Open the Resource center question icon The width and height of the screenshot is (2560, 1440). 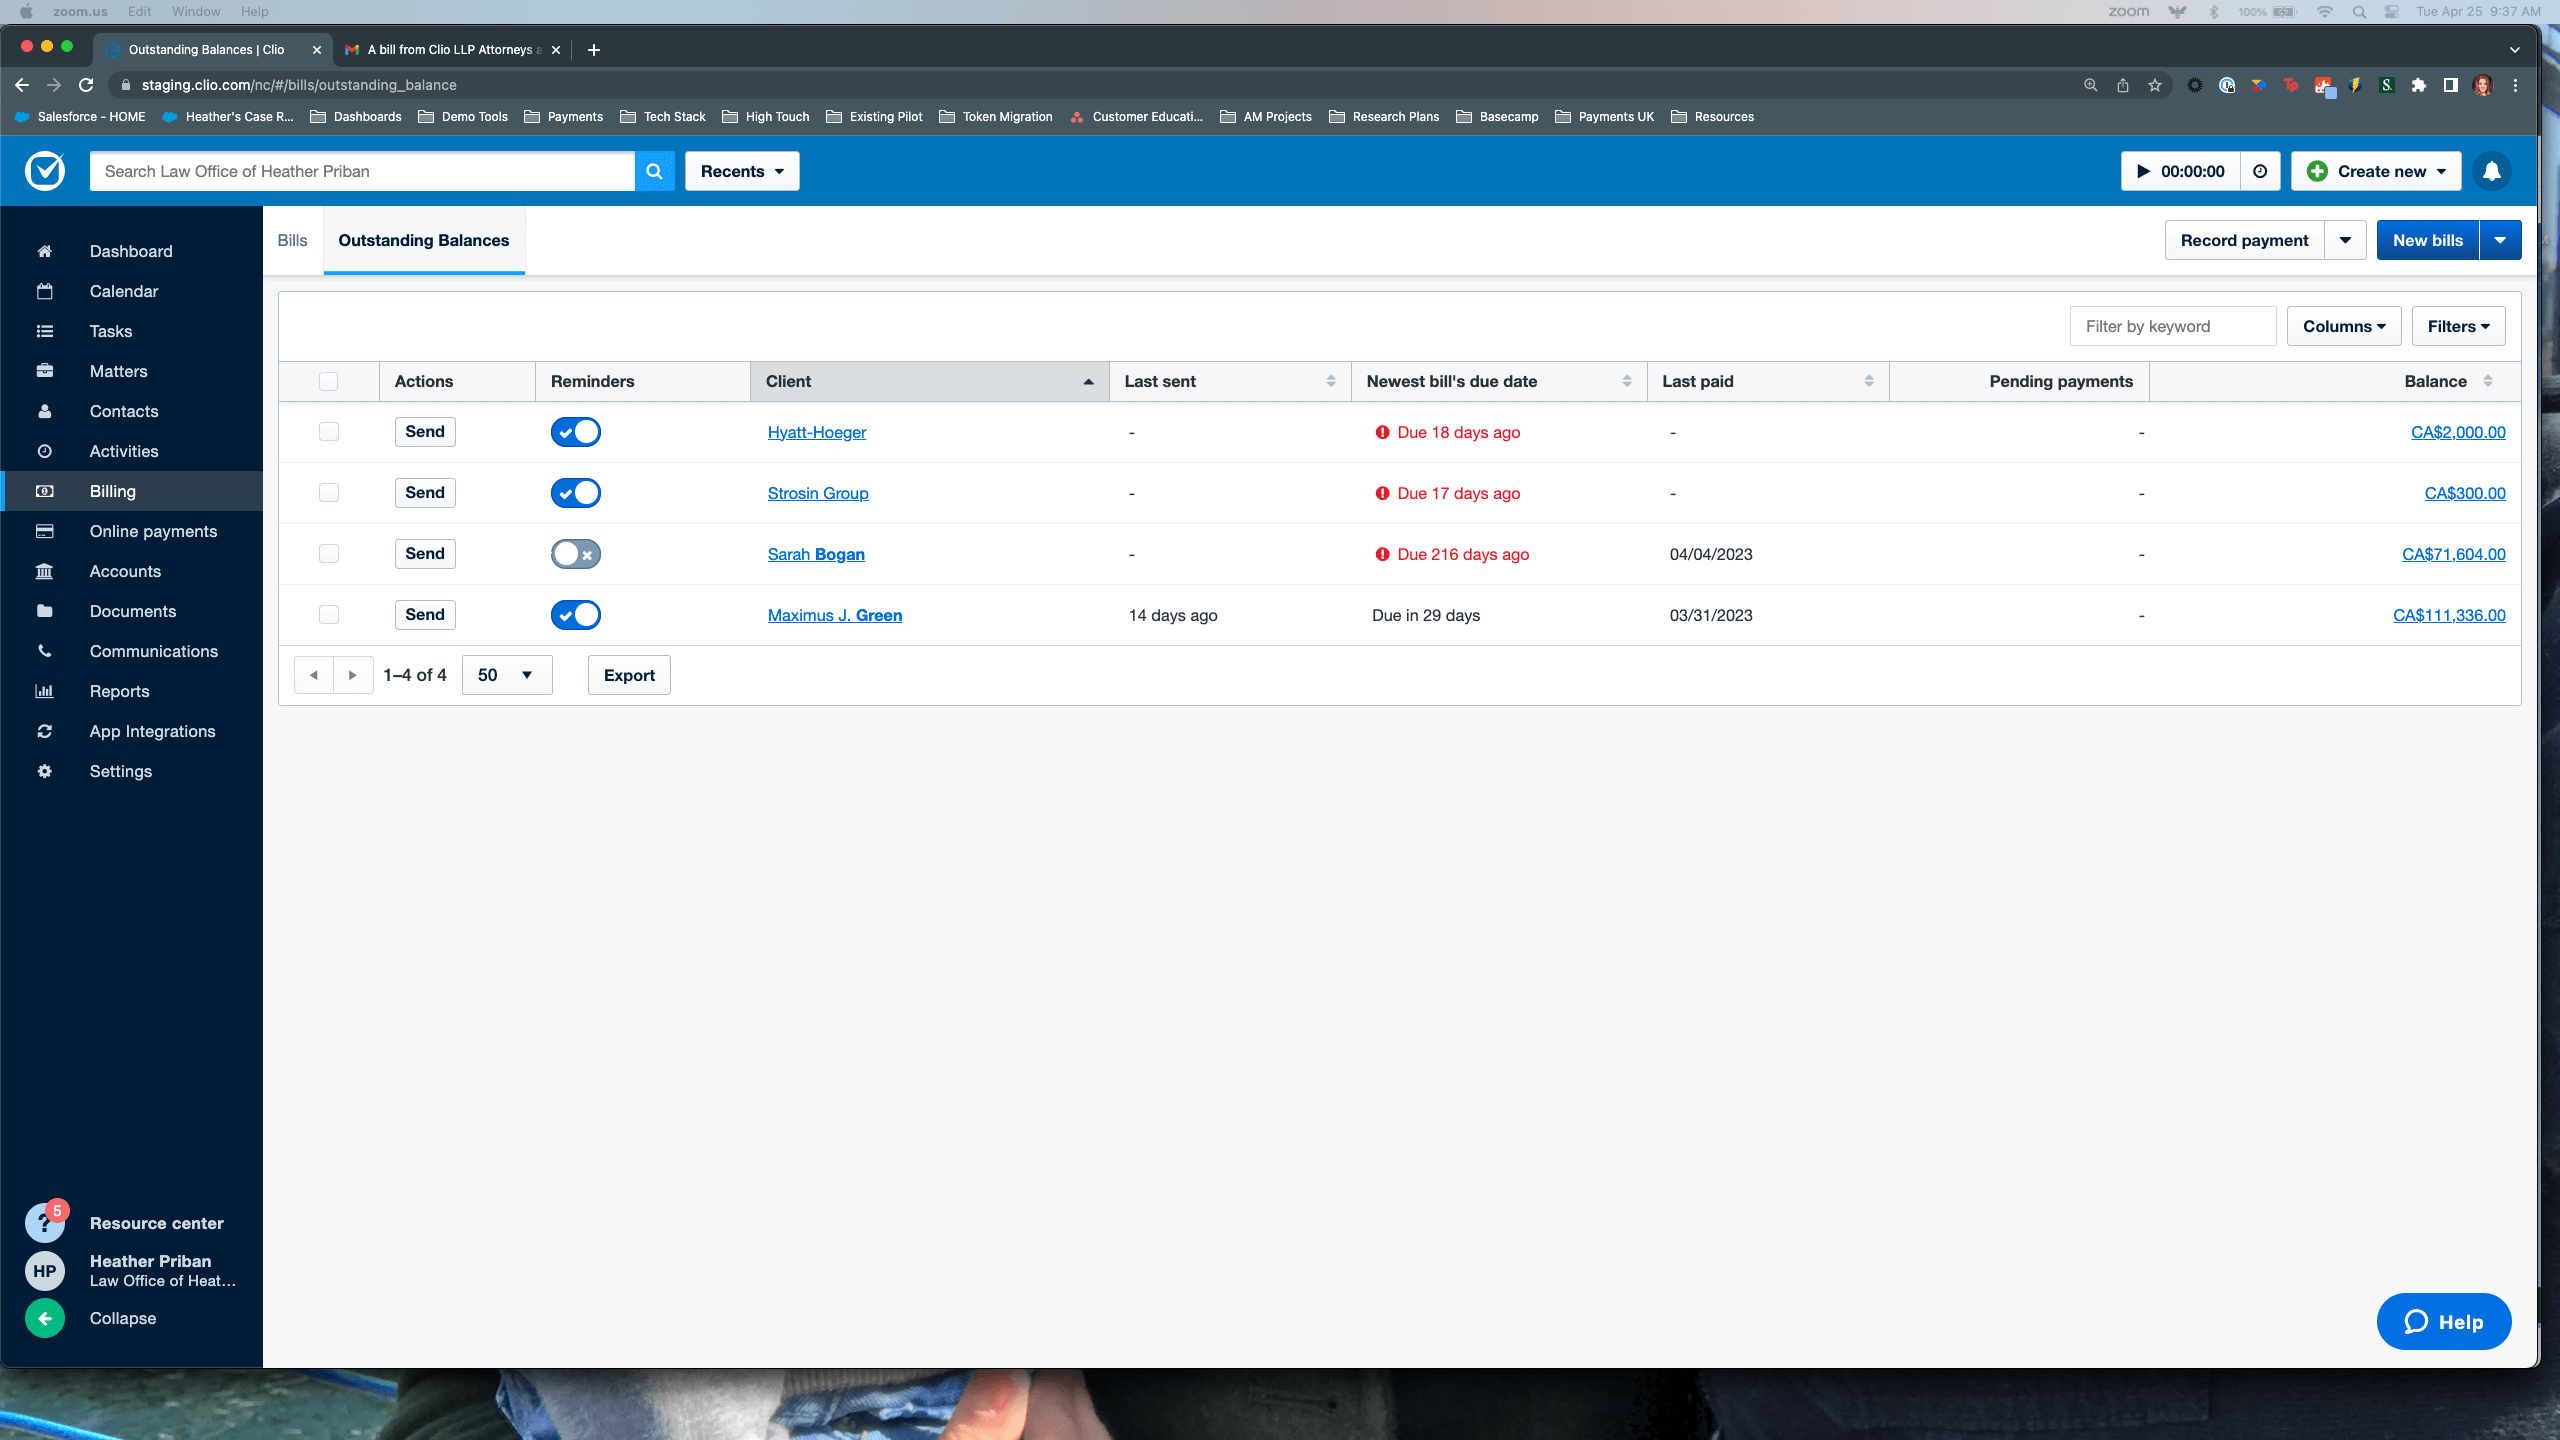tap(45, 1222)
